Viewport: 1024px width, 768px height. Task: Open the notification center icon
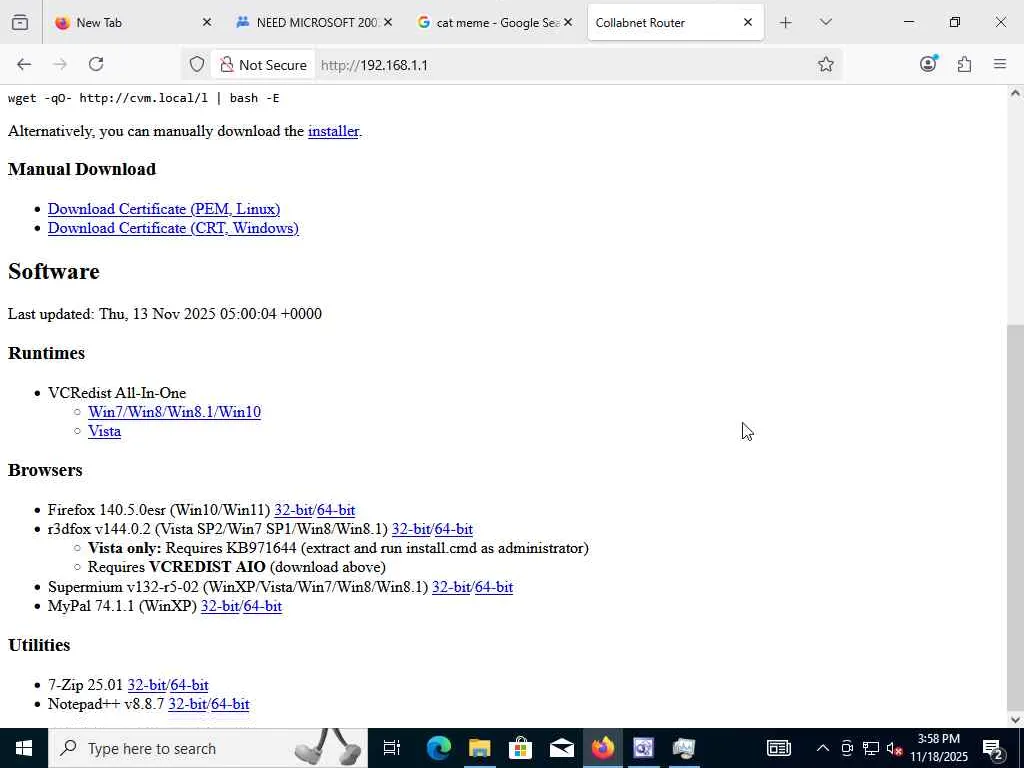pyautogui.click(x=993, y=748)
